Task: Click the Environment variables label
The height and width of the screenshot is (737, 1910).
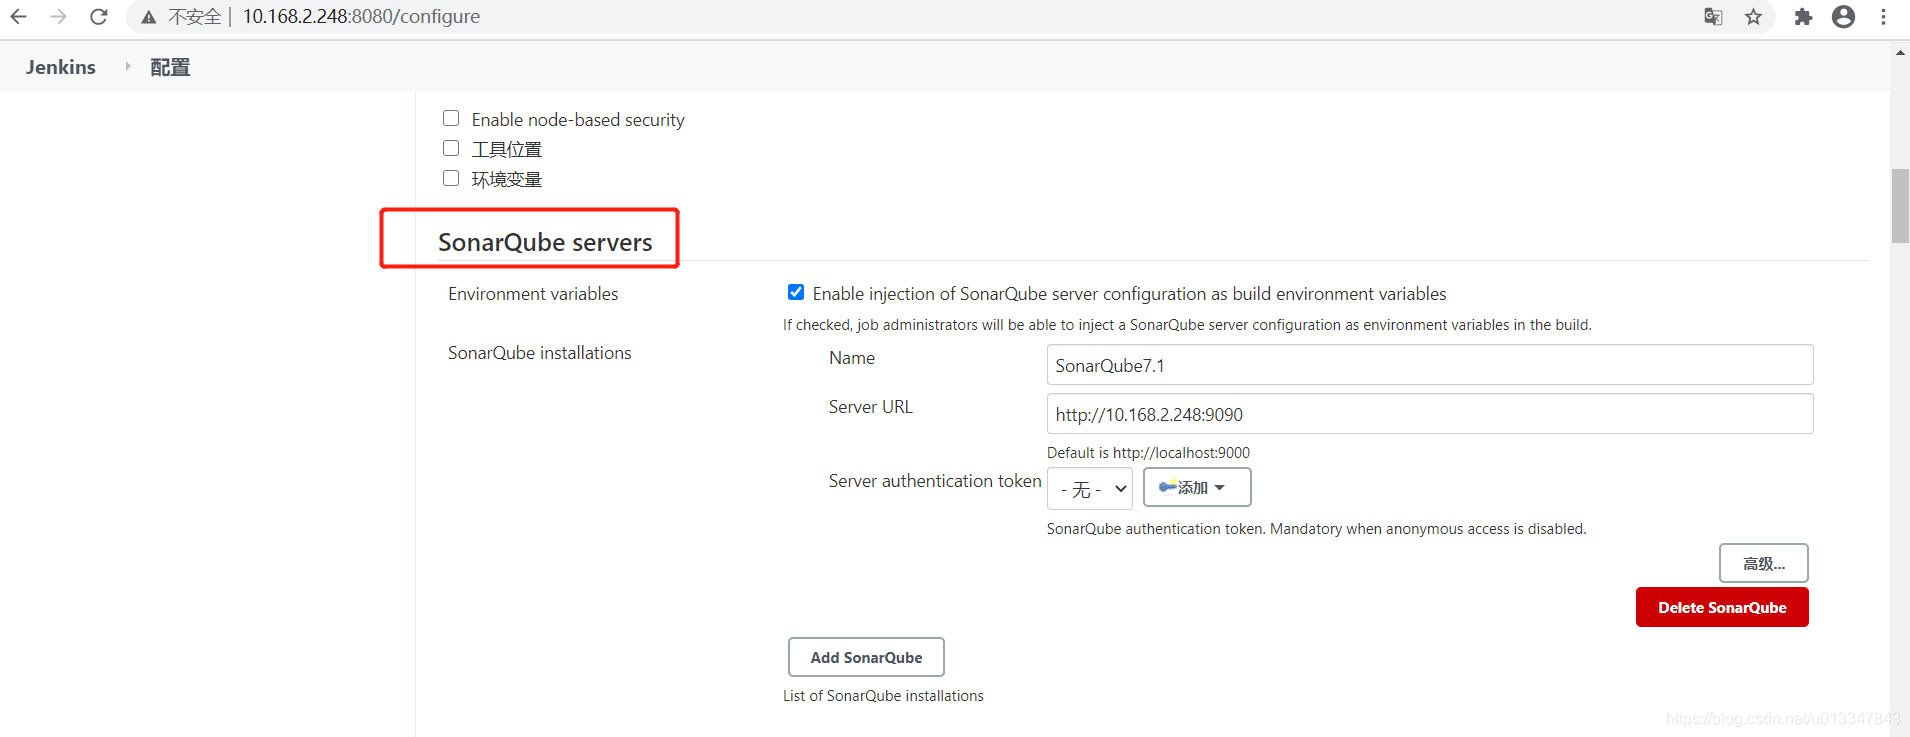Action: (533, 294)
